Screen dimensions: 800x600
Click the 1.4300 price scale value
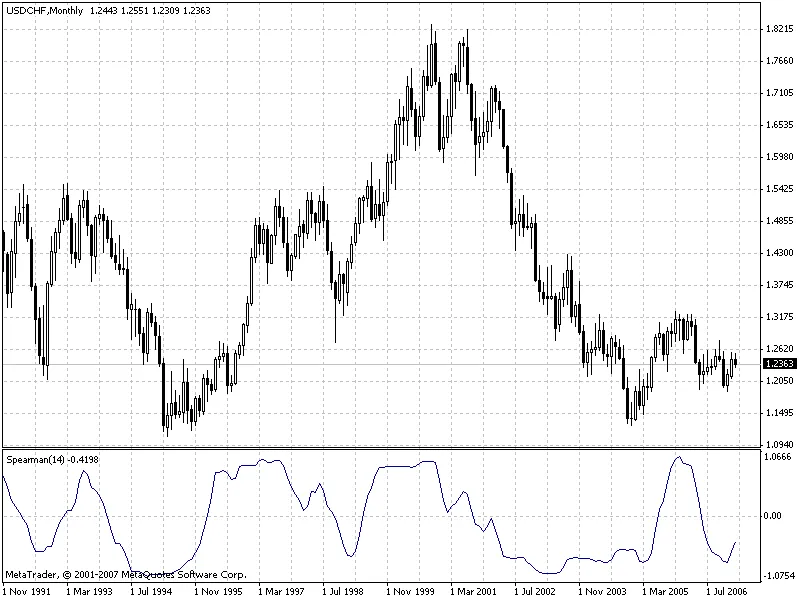[777, 253]
